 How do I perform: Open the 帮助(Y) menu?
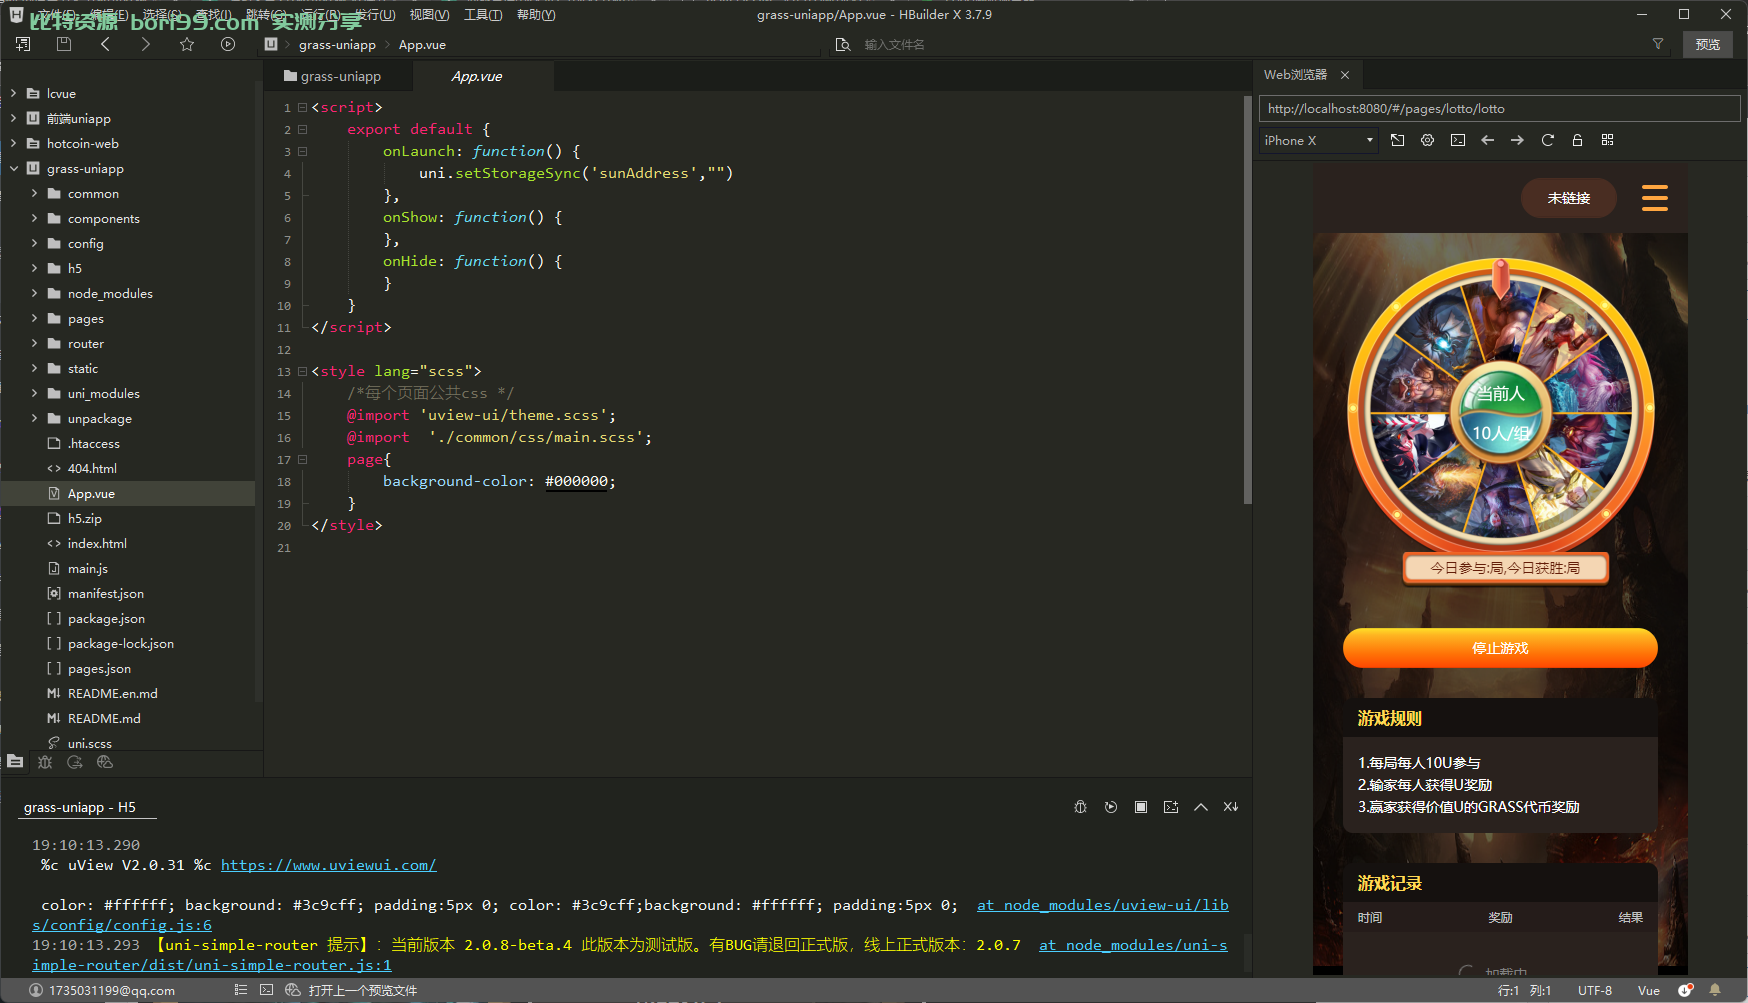point(536,15)
